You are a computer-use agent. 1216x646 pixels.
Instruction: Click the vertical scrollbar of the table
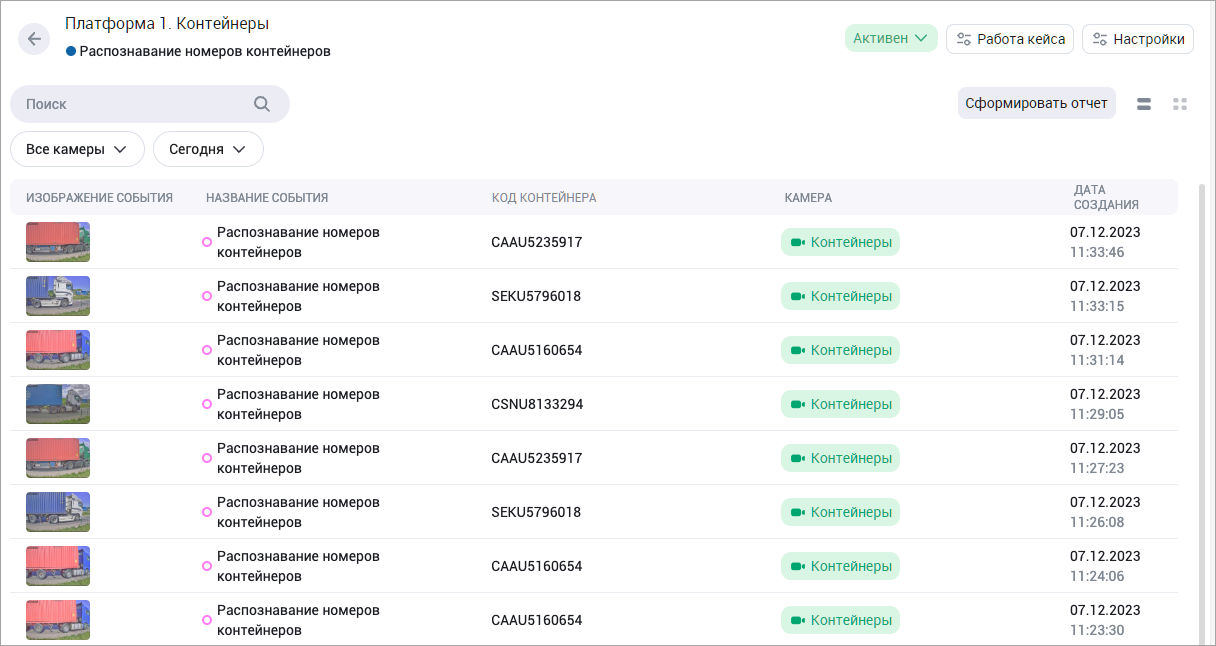click(x=1201, y=400)
